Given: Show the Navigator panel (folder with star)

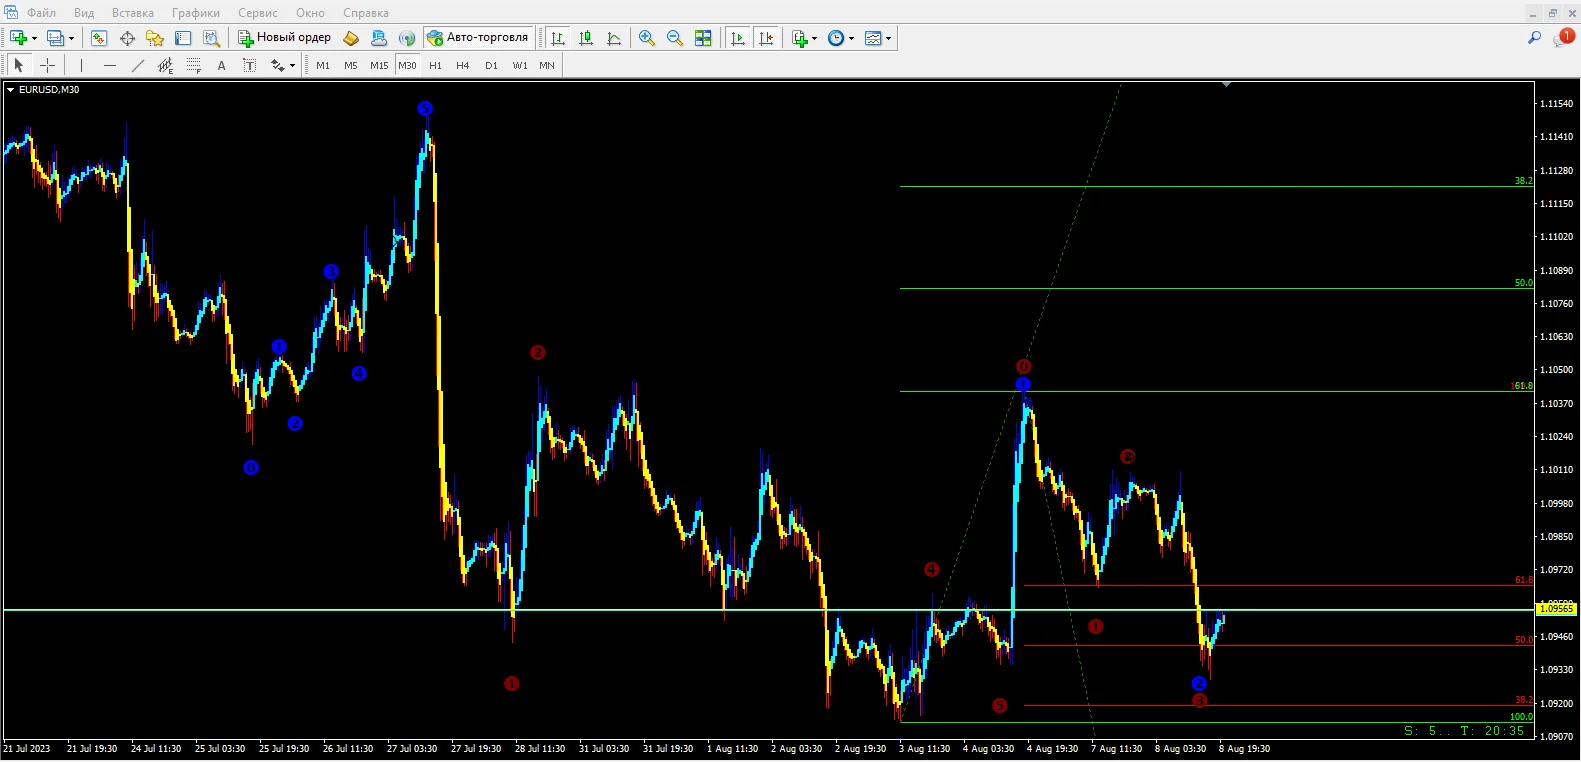Looking at the screenshot, I should (x=155, y=38).
